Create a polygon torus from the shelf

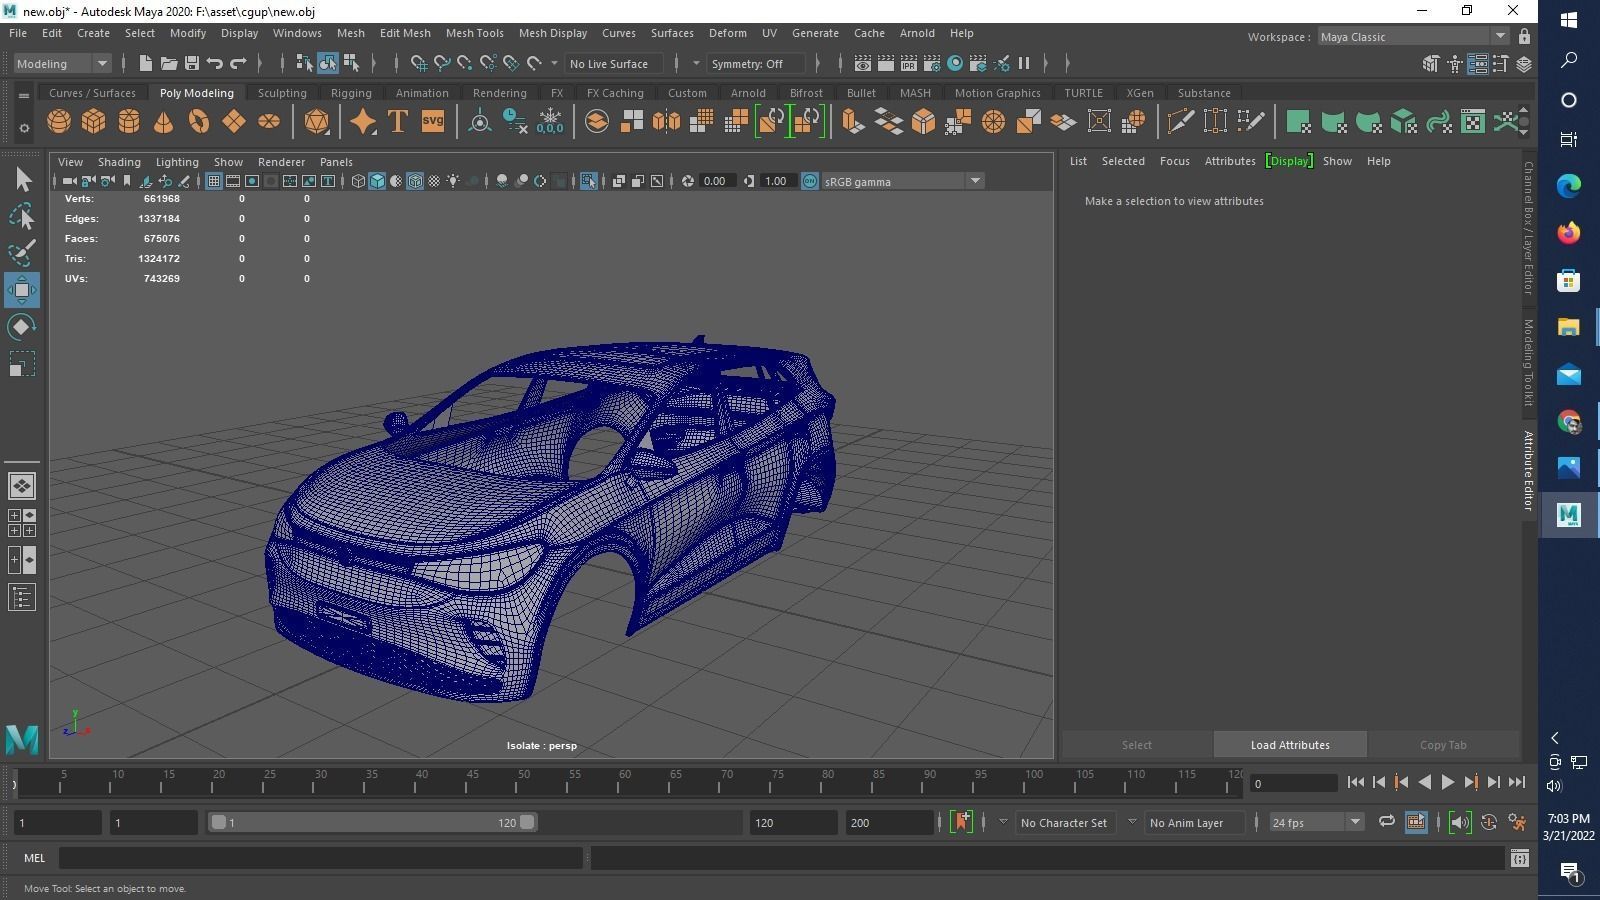click(x=199, y=122)
